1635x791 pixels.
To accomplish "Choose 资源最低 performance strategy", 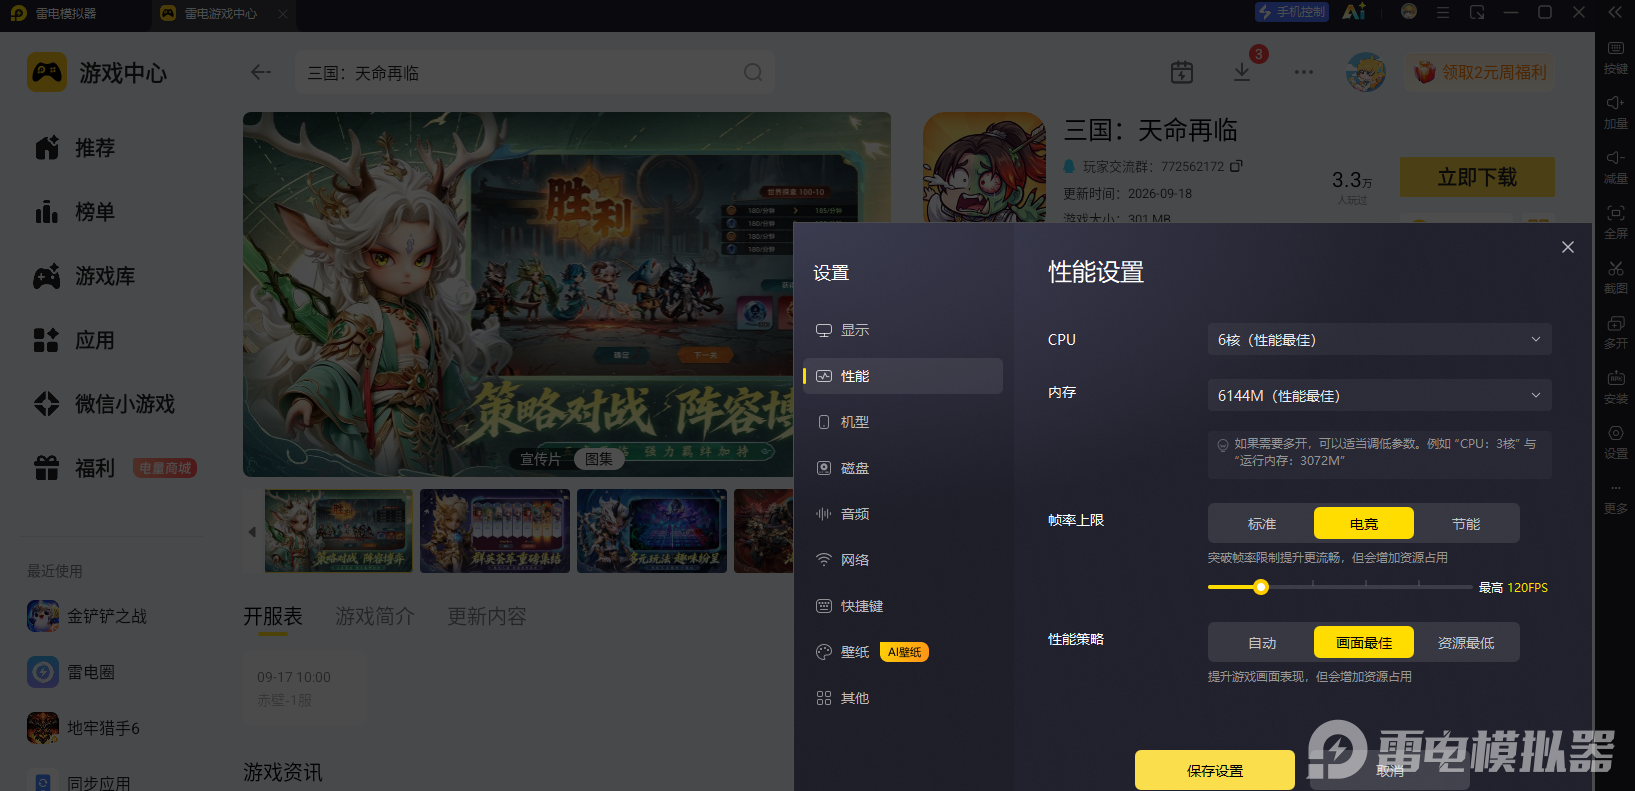I will tap(1466, 642).
